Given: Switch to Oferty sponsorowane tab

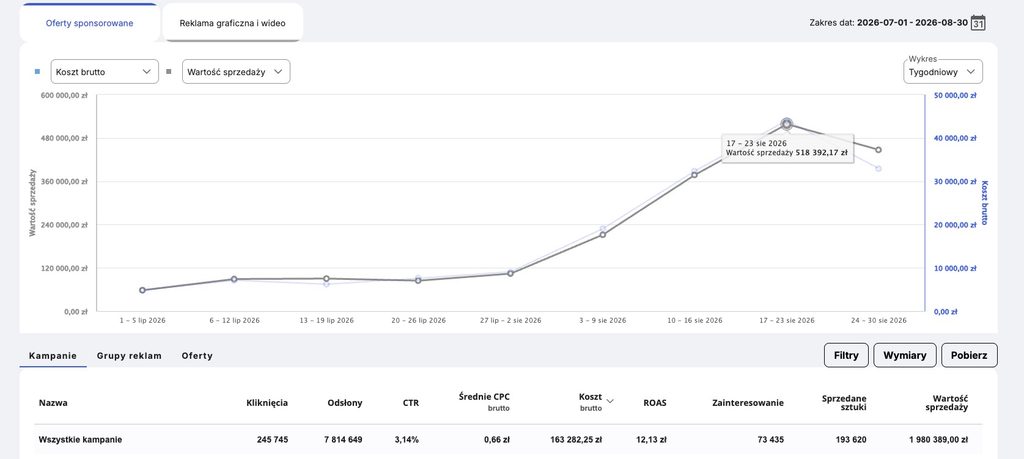Looking at the screenshot, I should [89, 23].
